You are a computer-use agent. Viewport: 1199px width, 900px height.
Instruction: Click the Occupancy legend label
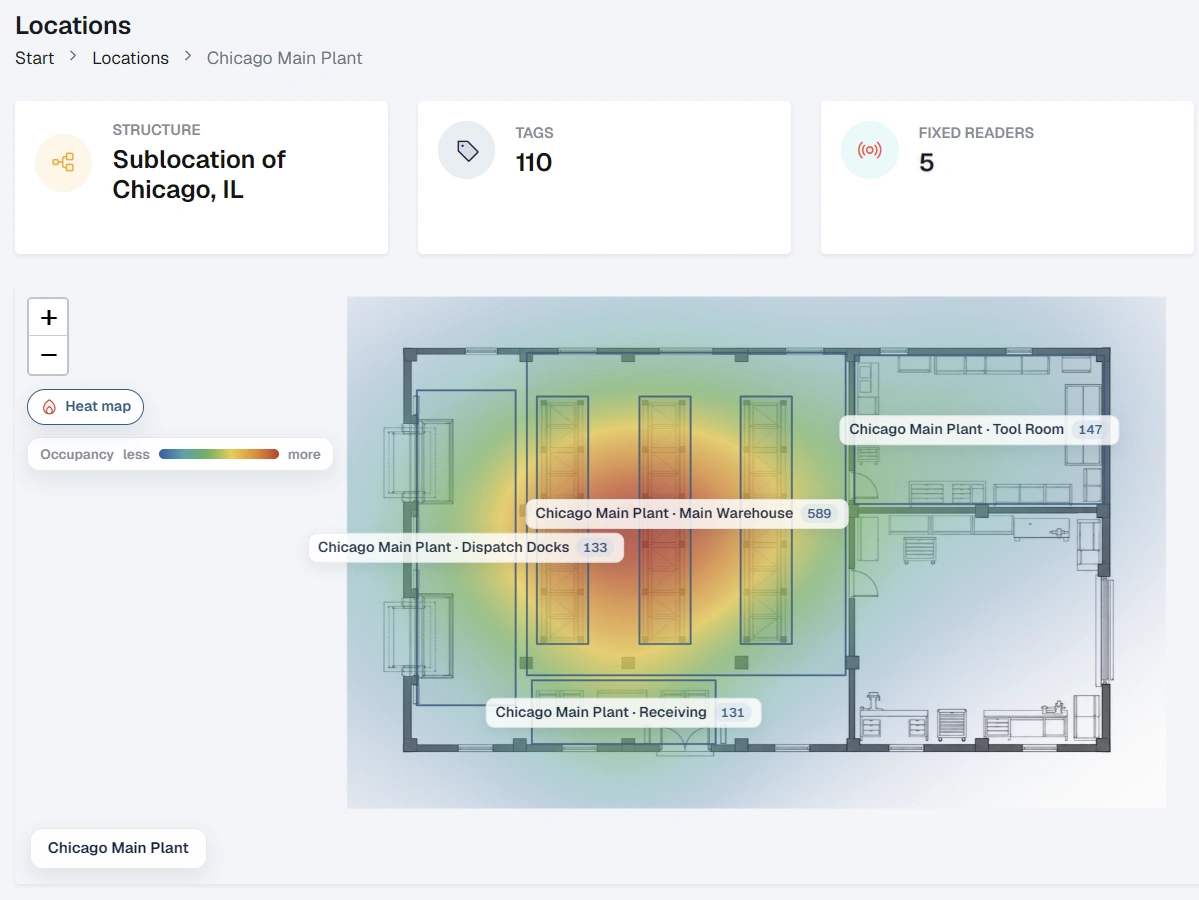point(76,454)
